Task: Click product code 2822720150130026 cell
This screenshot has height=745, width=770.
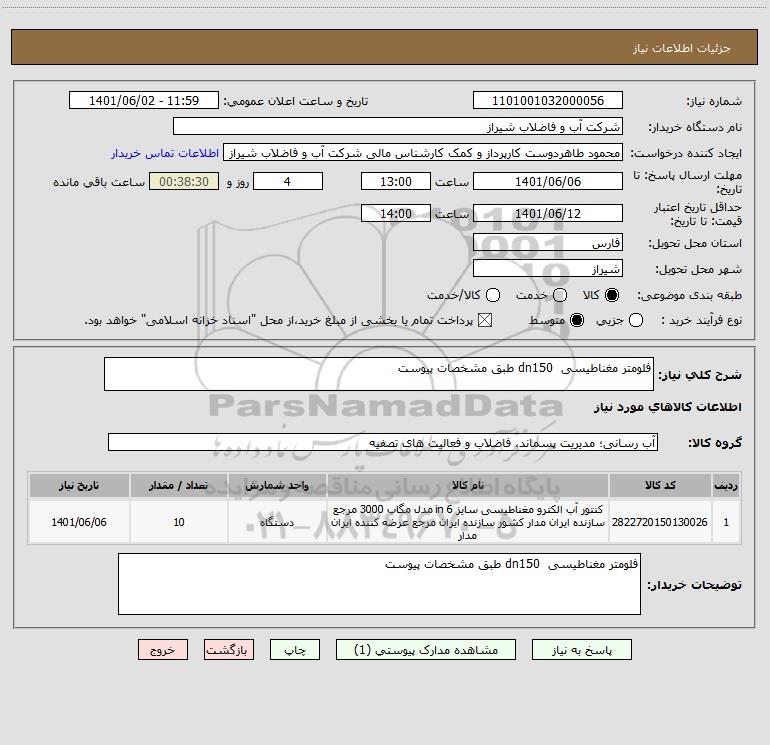Action: point(660,522)
